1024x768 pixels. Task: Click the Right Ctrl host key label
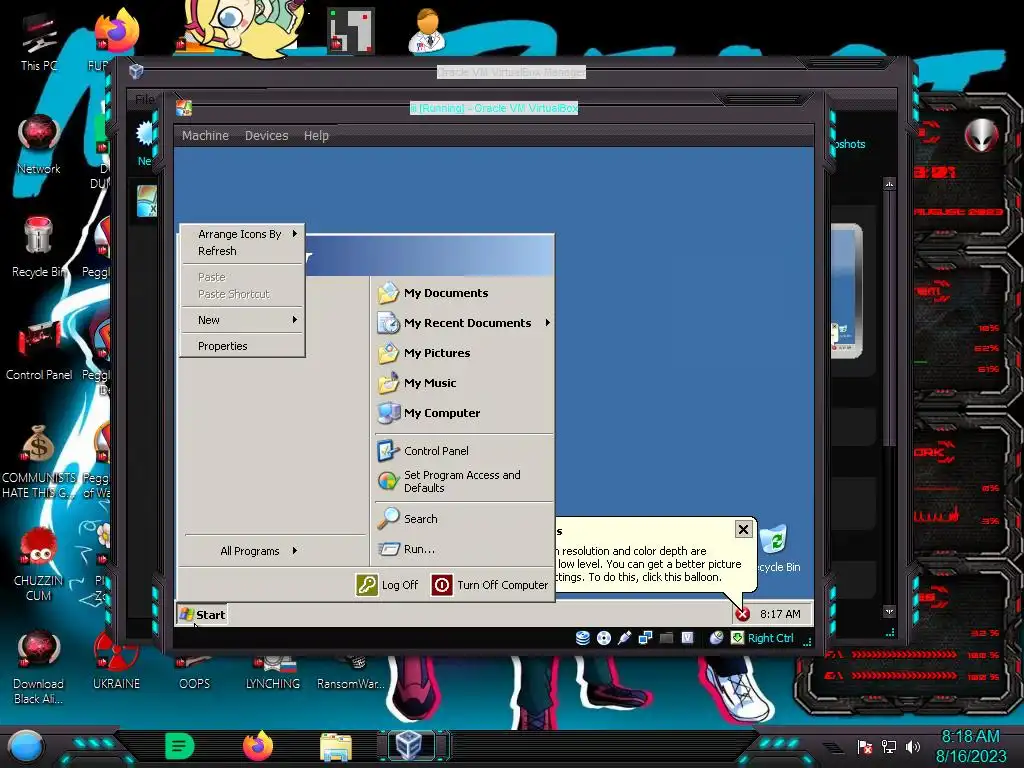coord(771,638)
